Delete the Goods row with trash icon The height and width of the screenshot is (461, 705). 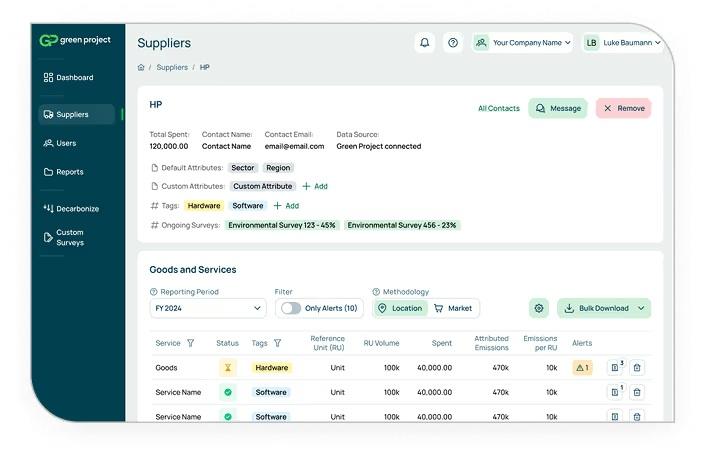coord(637,367)
